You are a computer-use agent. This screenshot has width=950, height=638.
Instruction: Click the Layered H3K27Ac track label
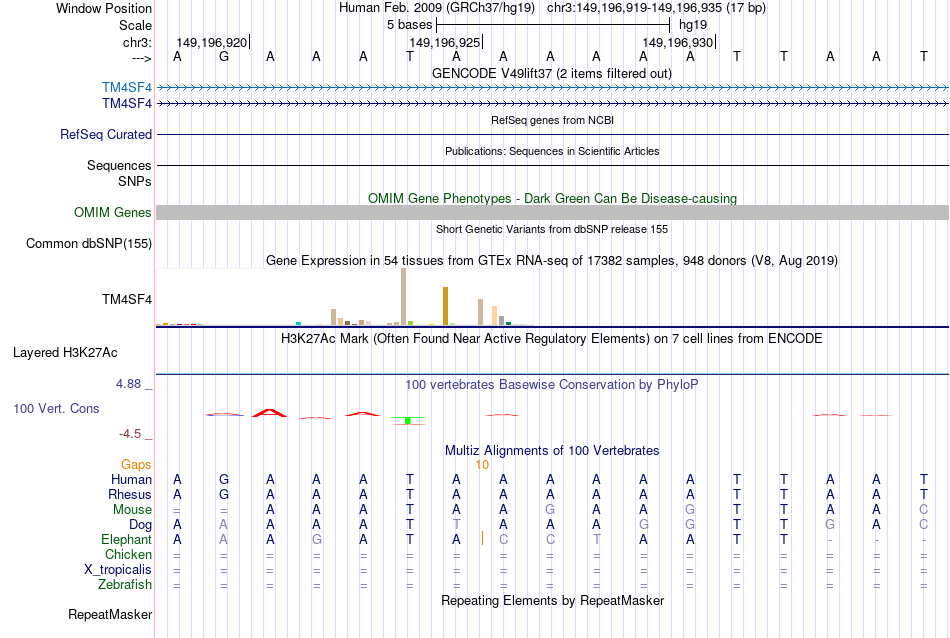click(65, 353)
